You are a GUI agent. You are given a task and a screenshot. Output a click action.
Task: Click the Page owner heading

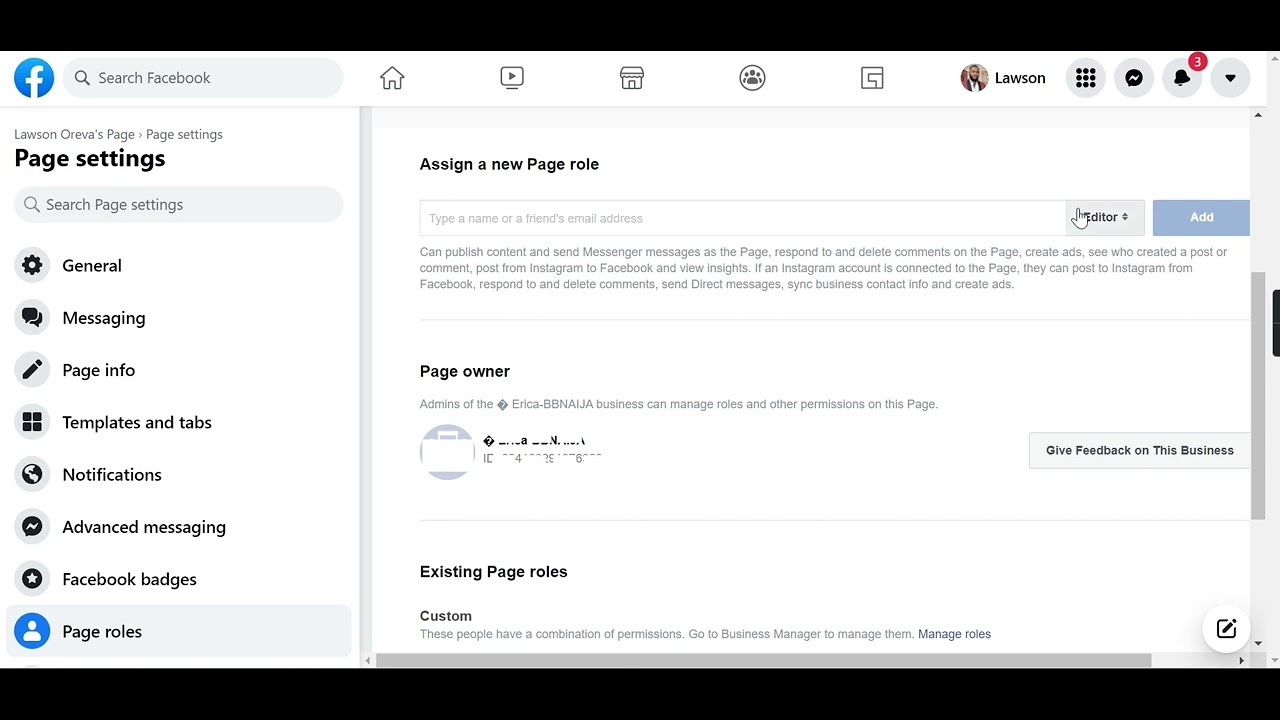point(465,371)
